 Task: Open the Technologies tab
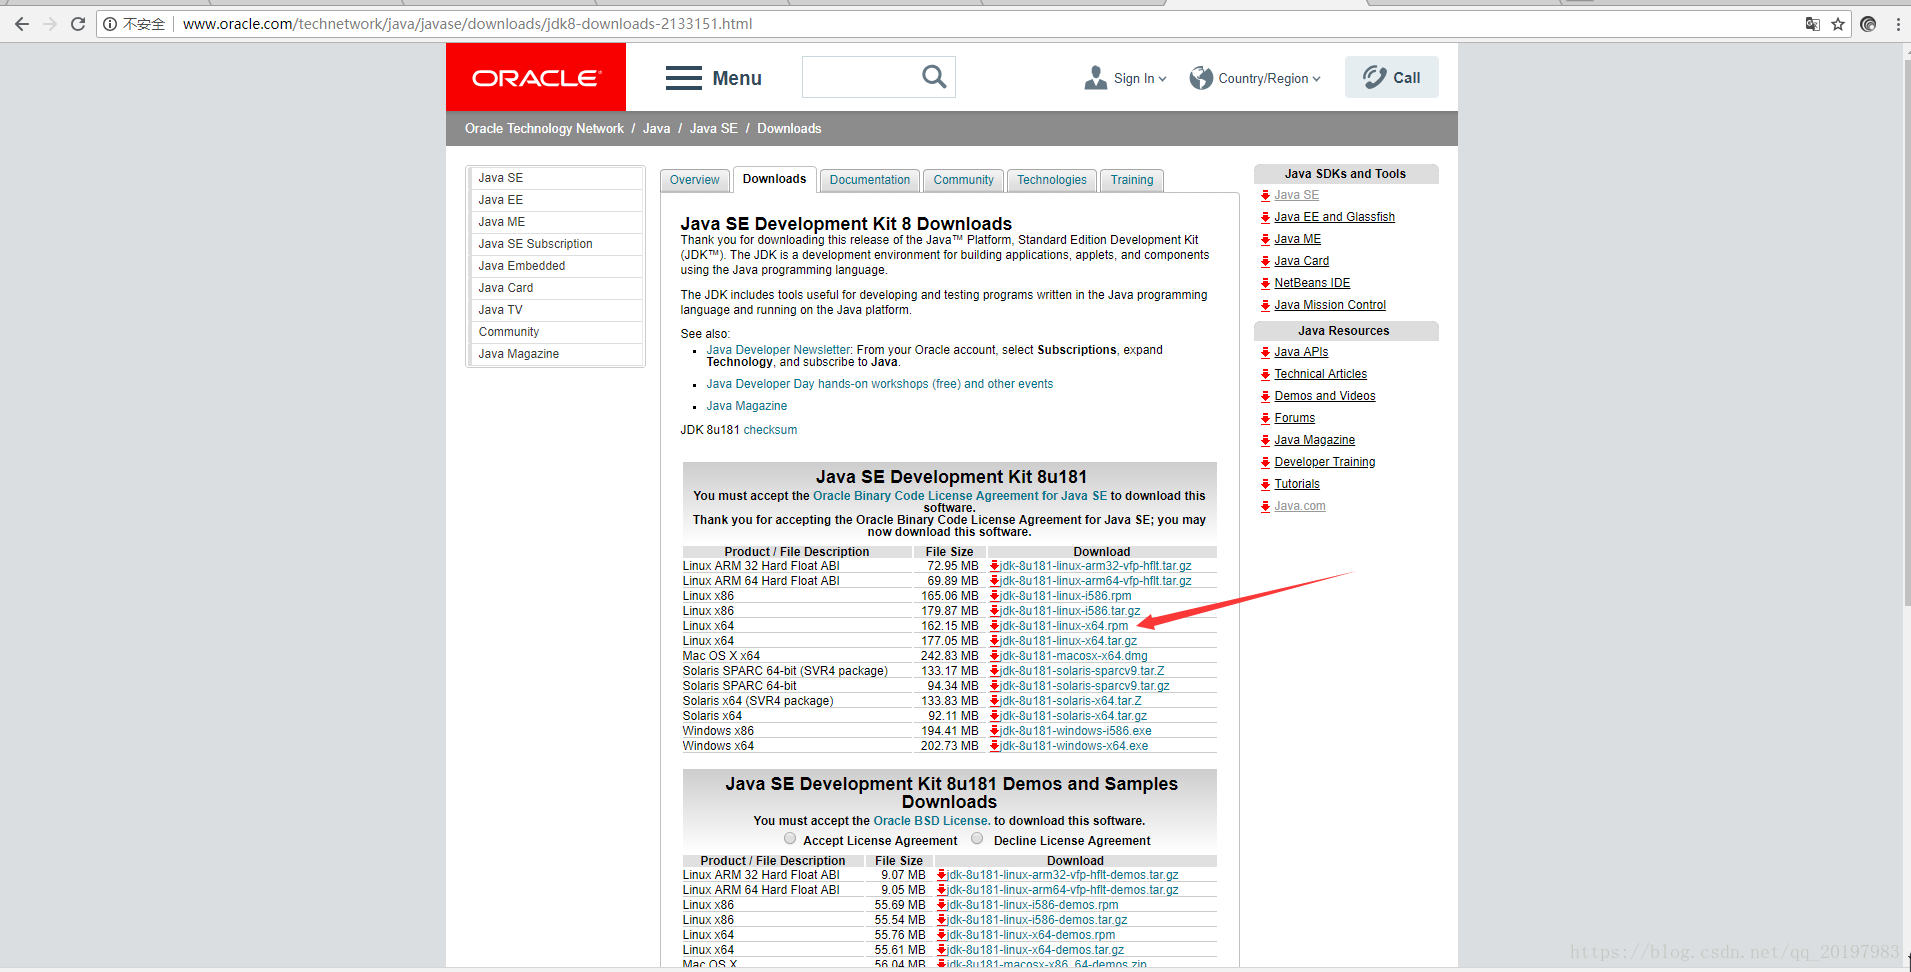click(x=1051, y=180)
